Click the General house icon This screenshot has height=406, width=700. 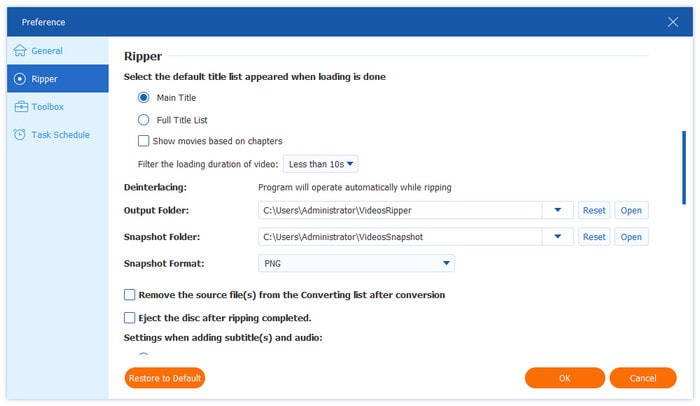tap(20, 51)
